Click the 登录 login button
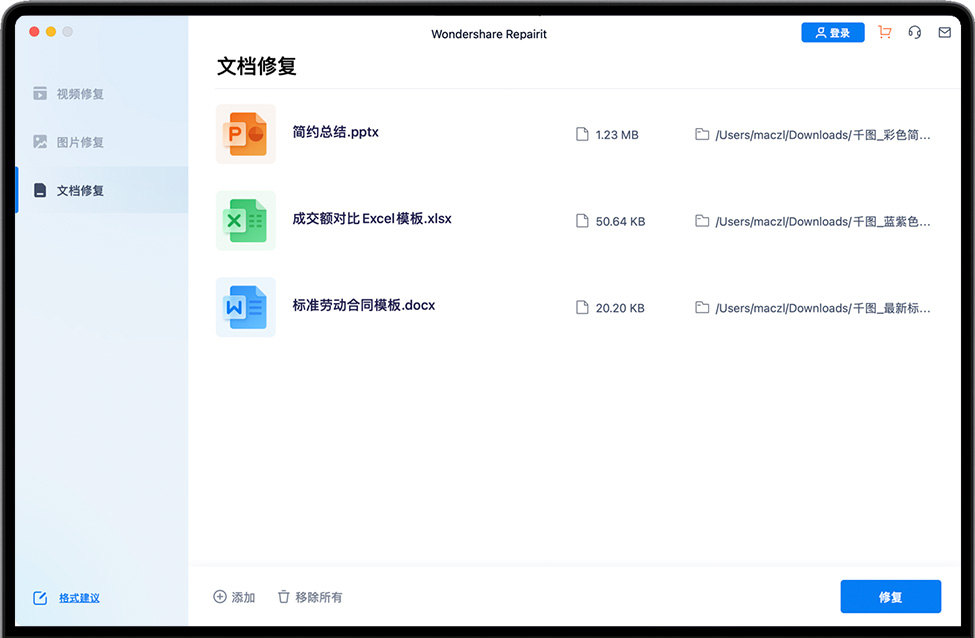This screenshot has height=638, width=975. 832,33
